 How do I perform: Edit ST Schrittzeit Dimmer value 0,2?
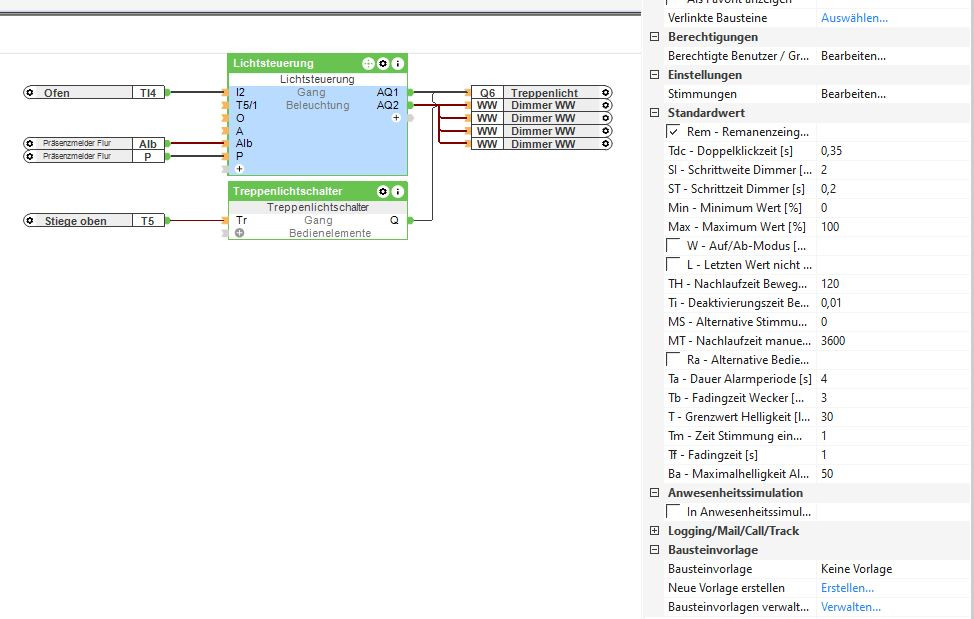pyautogui.click(x=892, y=189)
